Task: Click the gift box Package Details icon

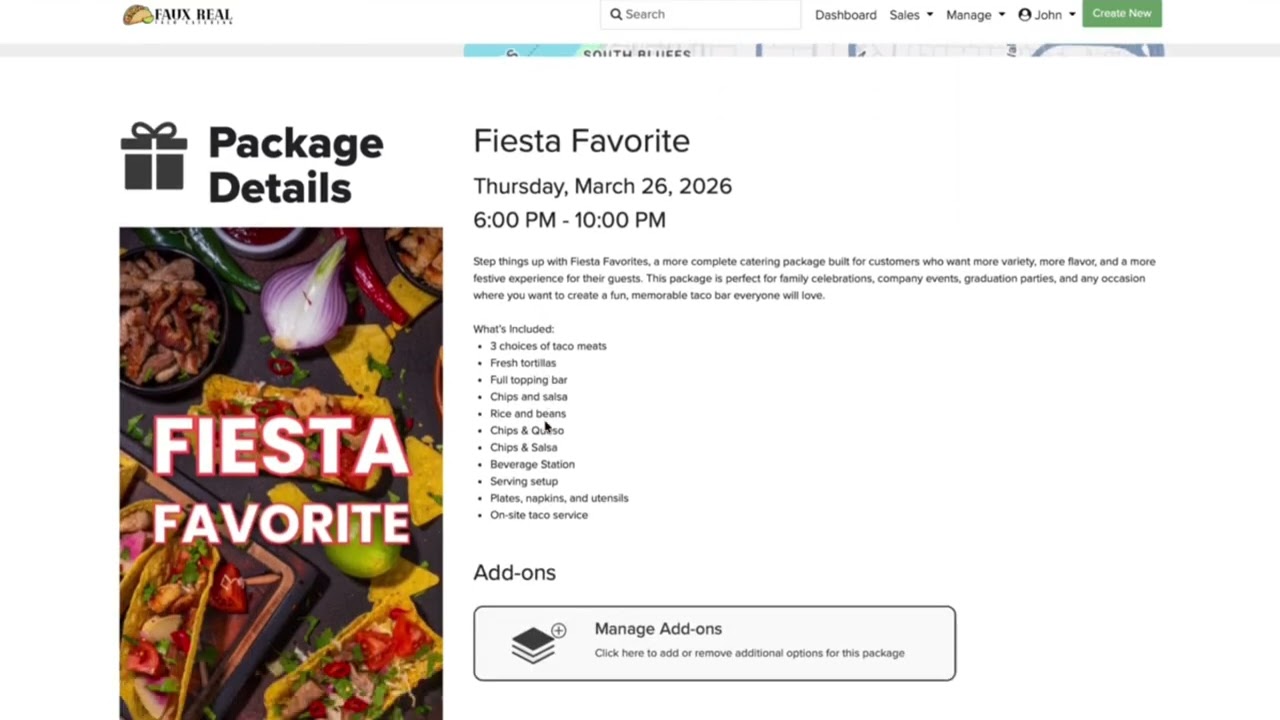Action: [154, 157]
